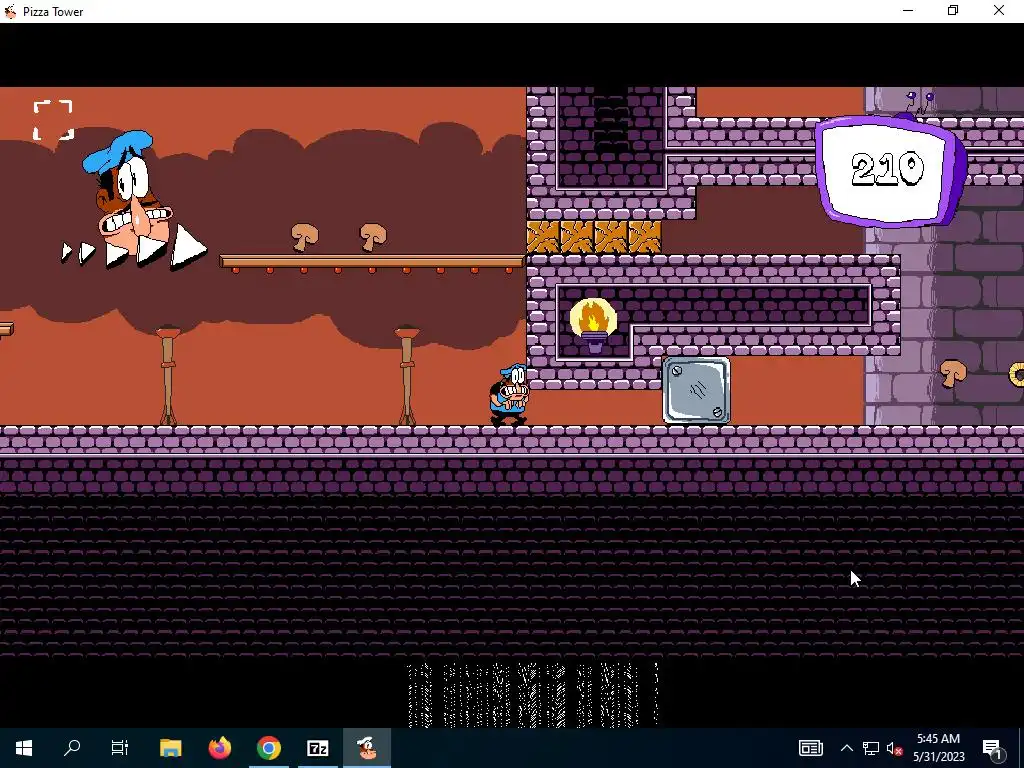Open 7-Zip from taskbar

[x=317, y=748]
